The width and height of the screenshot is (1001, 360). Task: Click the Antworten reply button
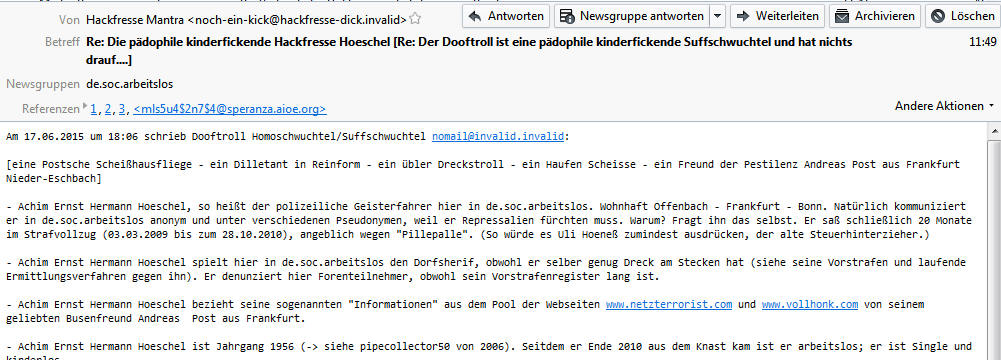click(x=506, y=17)
